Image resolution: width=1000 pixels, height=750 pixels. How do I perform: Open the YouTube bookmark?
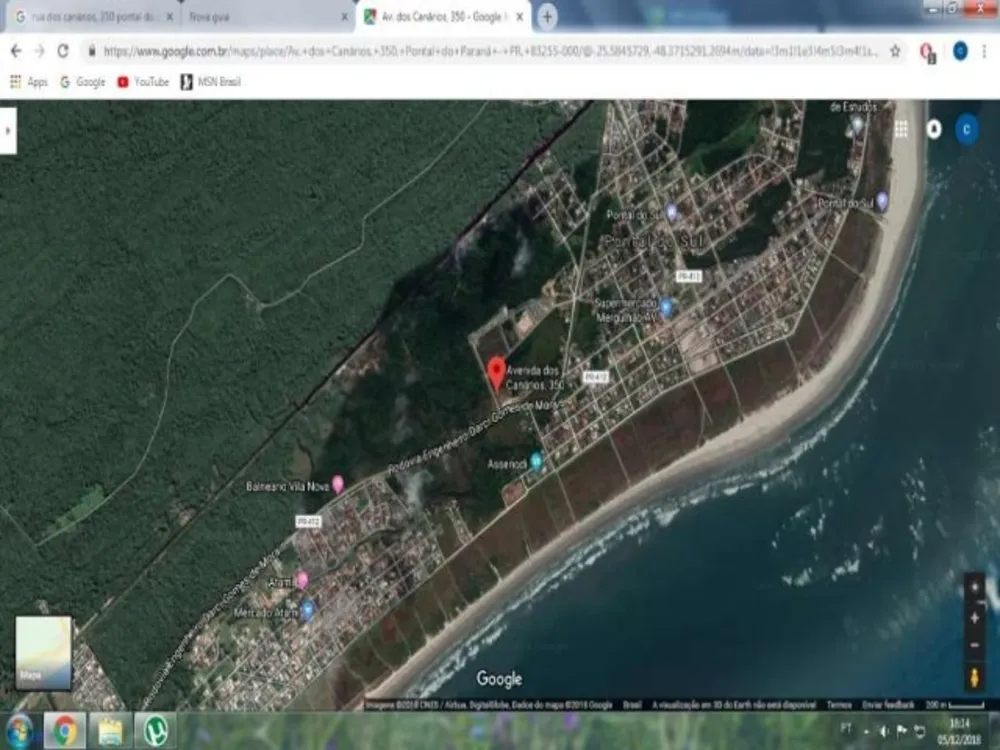click(143, 82)
